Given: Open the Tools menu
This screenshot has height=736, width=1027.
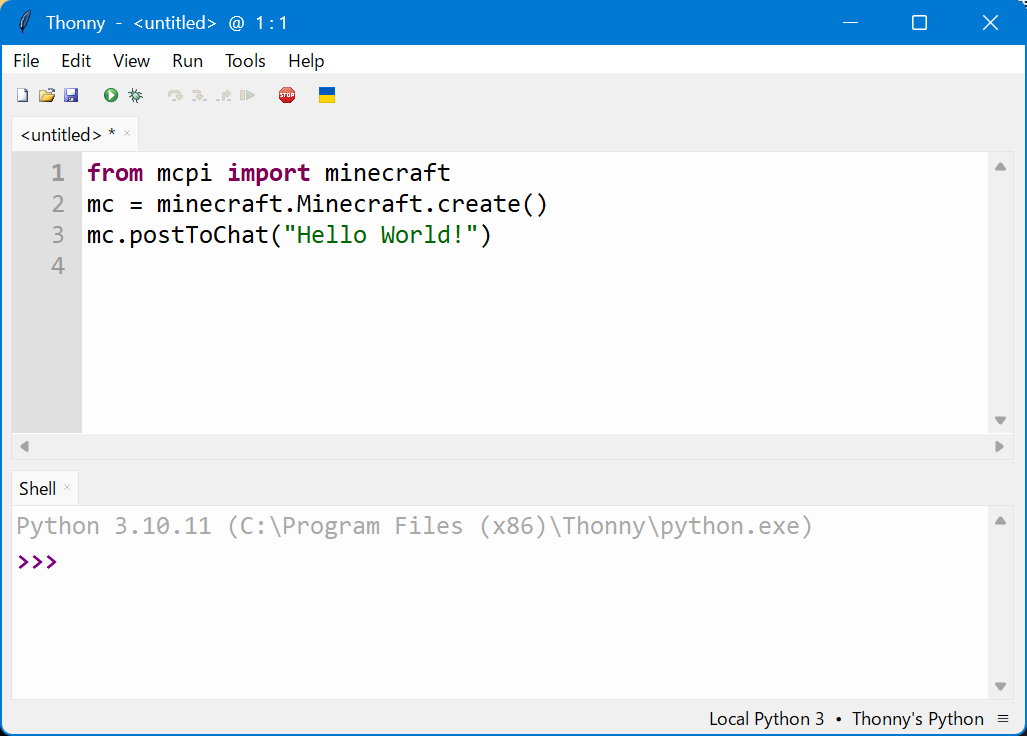Looking at the screenshot, I should [x=245, y=61].
